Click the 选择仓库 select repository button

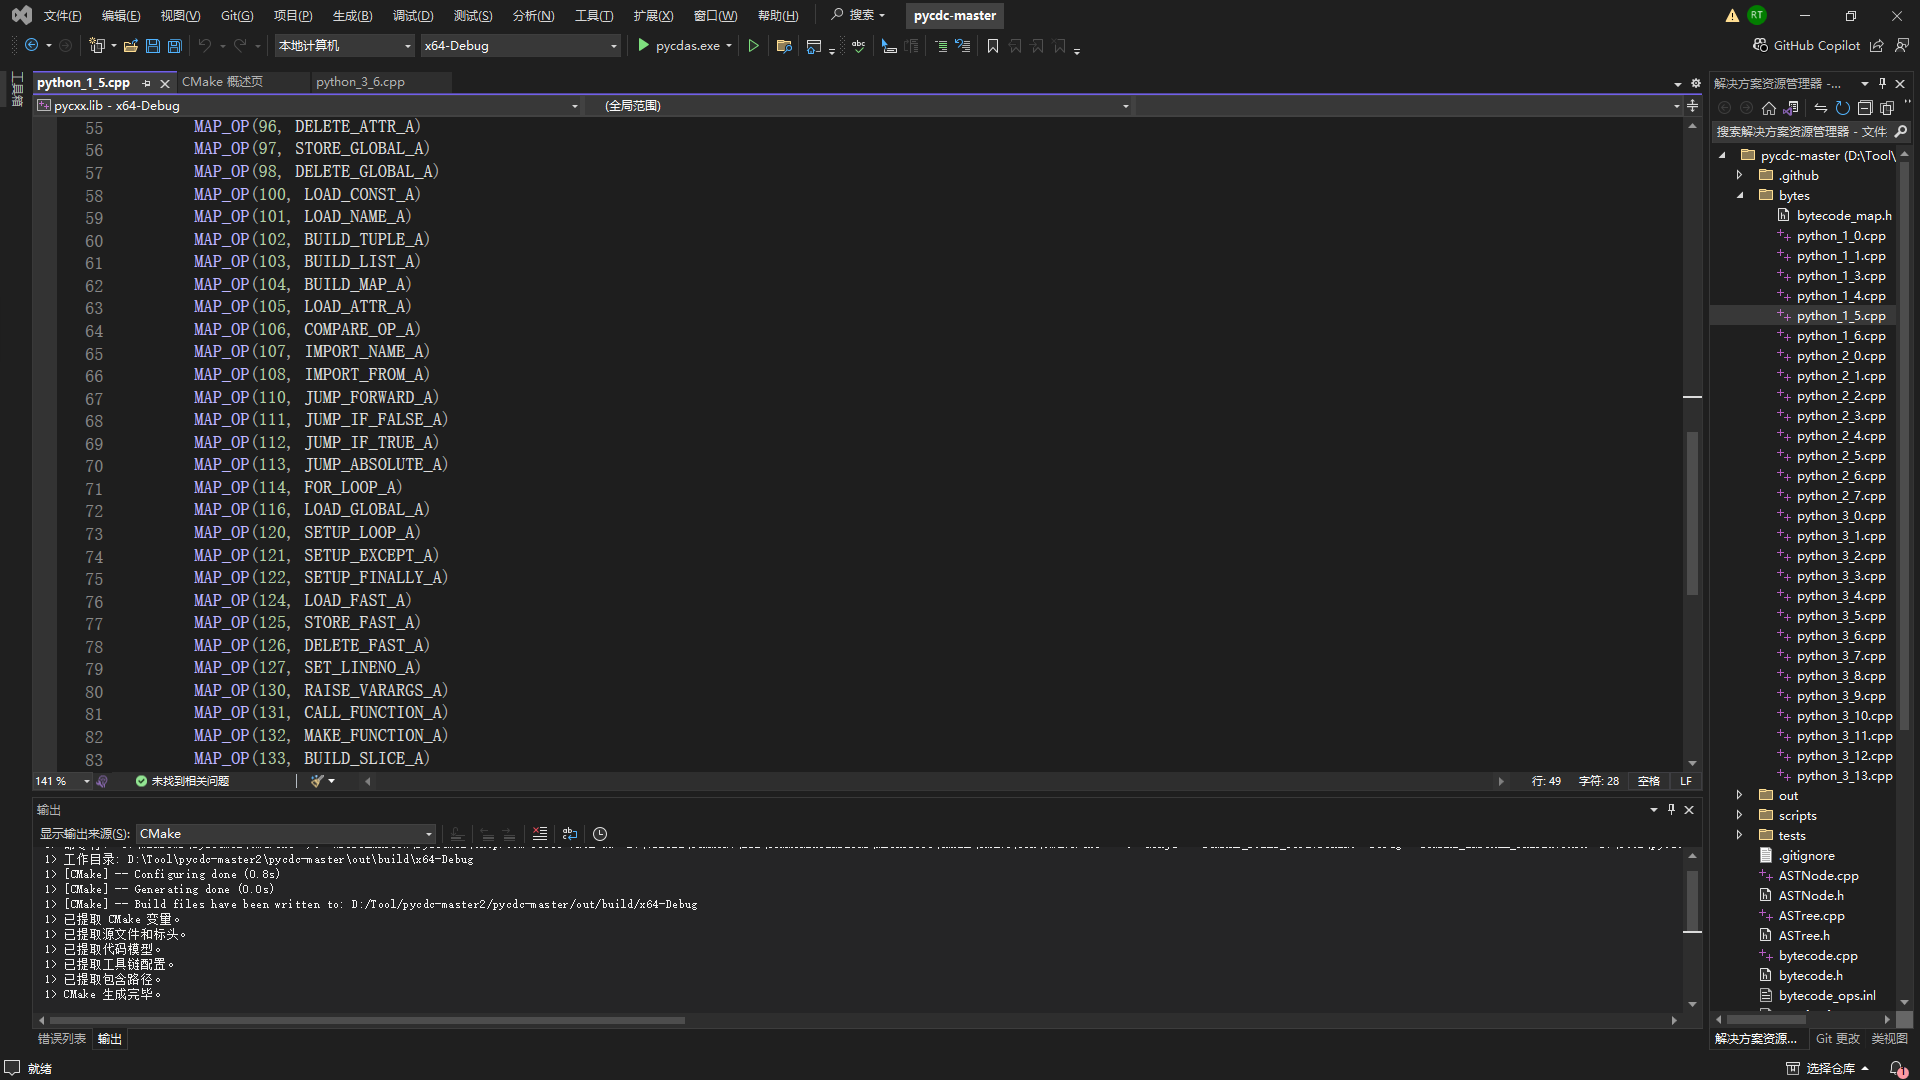[x=1827, y=1068]
